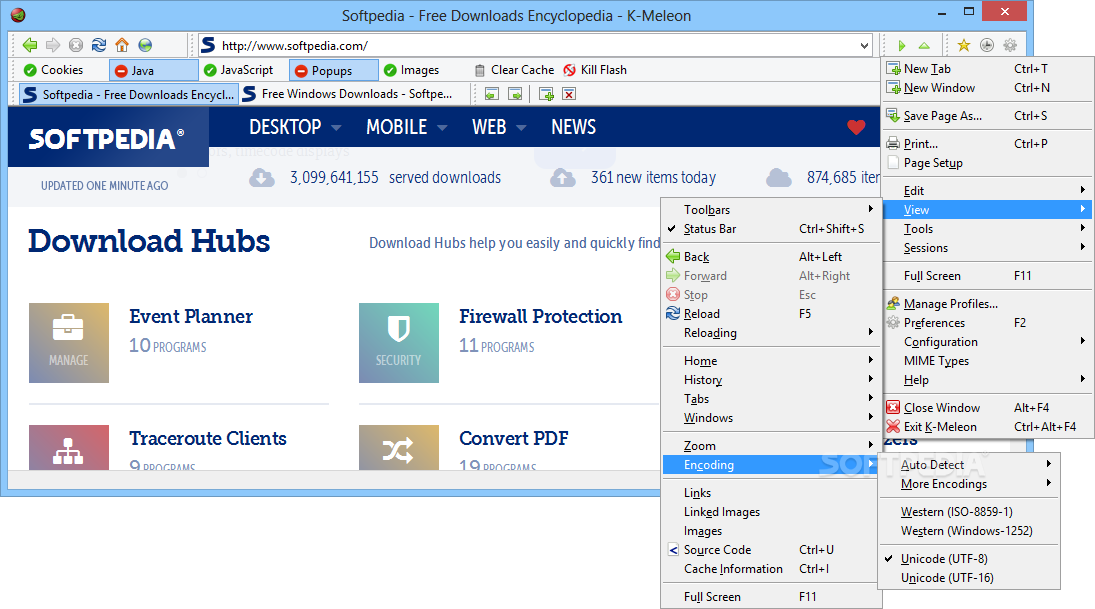
Task: Open the Home page toolbar icon
Action: (x=122, y=45)
